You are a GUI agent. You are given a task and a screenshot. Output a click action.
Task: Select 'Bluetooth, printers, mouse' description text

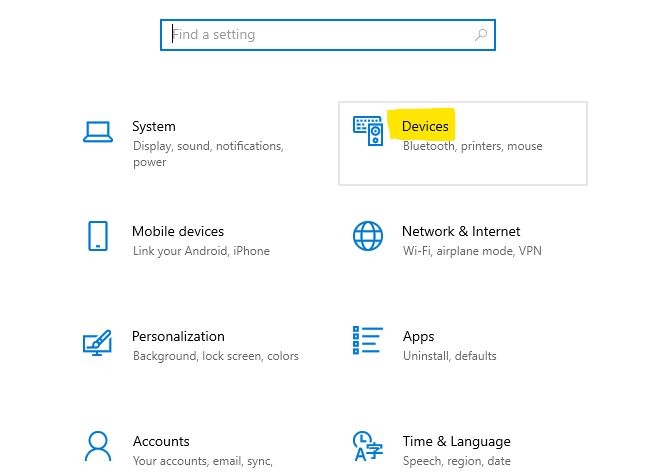[x=473, y=146]
